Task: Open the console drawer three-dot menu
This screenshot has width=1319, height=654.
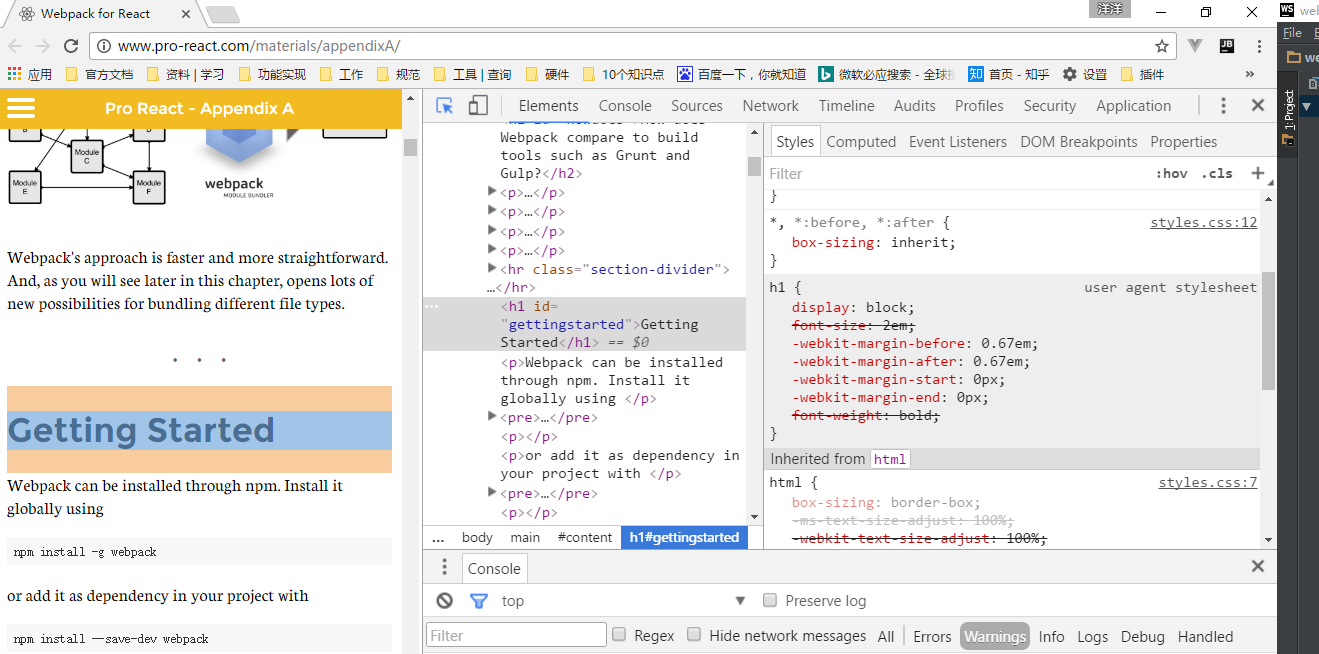Action: (445, 568)
